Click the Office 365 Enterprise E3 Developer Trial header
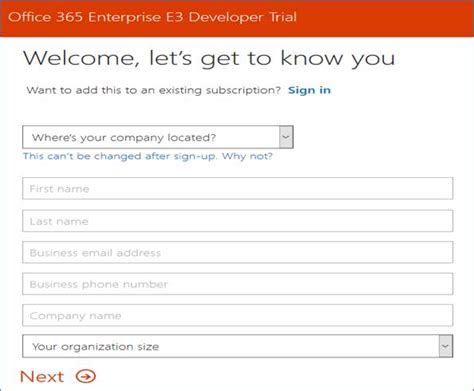Image resolution: width=474 pixels, height=391 pixels. click(152, 17)
